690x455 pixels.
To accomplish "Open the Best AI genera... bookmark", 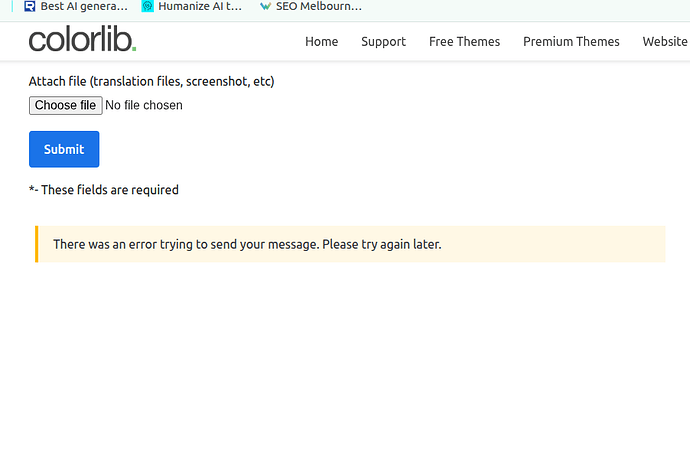I will 76,6.
